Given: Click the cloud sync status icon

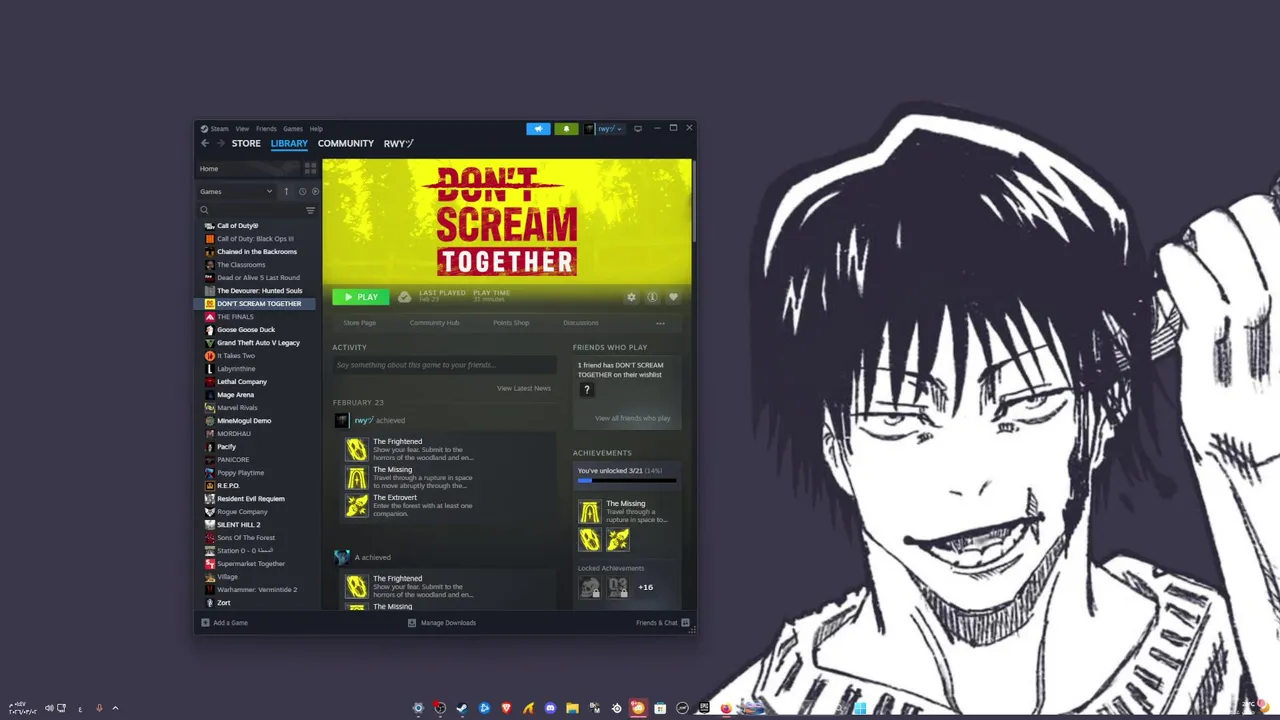Looking at the screenshot, I should [404, 297].
